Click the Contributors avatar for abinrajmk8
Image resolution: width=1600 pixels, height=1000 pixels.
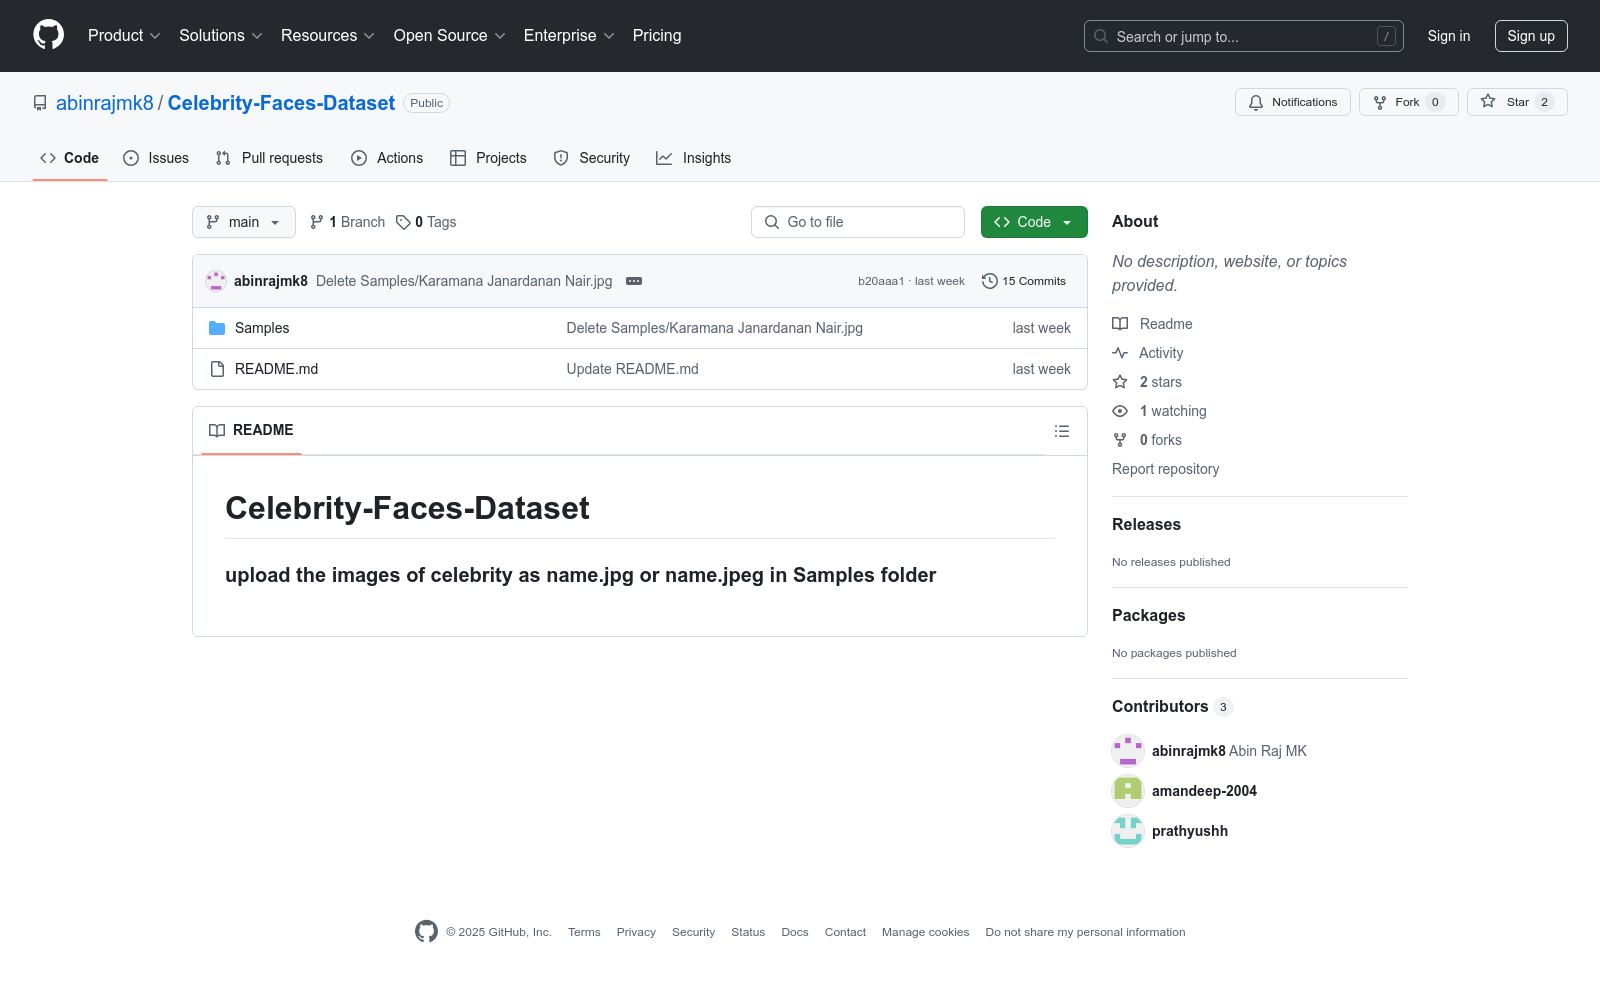tap(1128, 751)
